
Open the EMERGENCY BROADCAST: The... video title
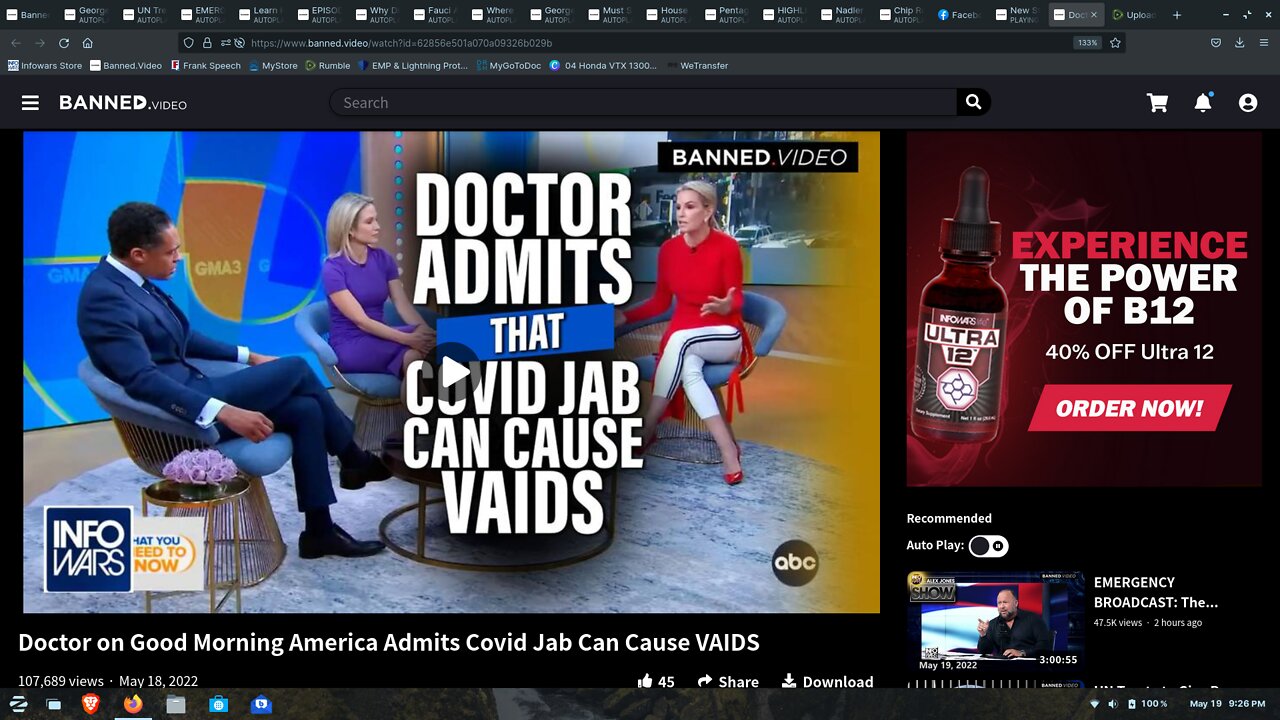point(1155,592)
